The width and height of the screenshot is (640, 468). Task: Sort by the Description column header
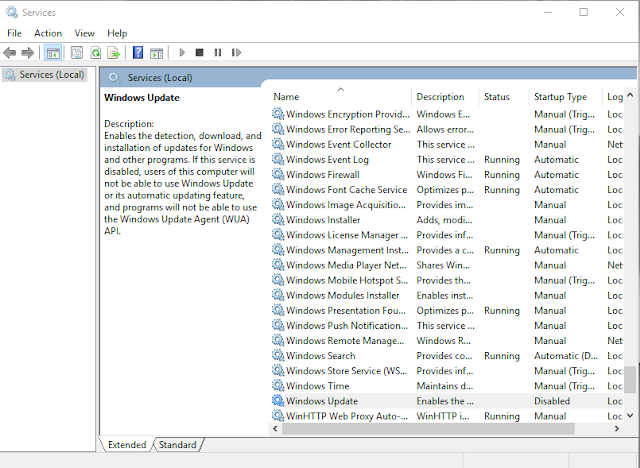(x=445, y=97)
